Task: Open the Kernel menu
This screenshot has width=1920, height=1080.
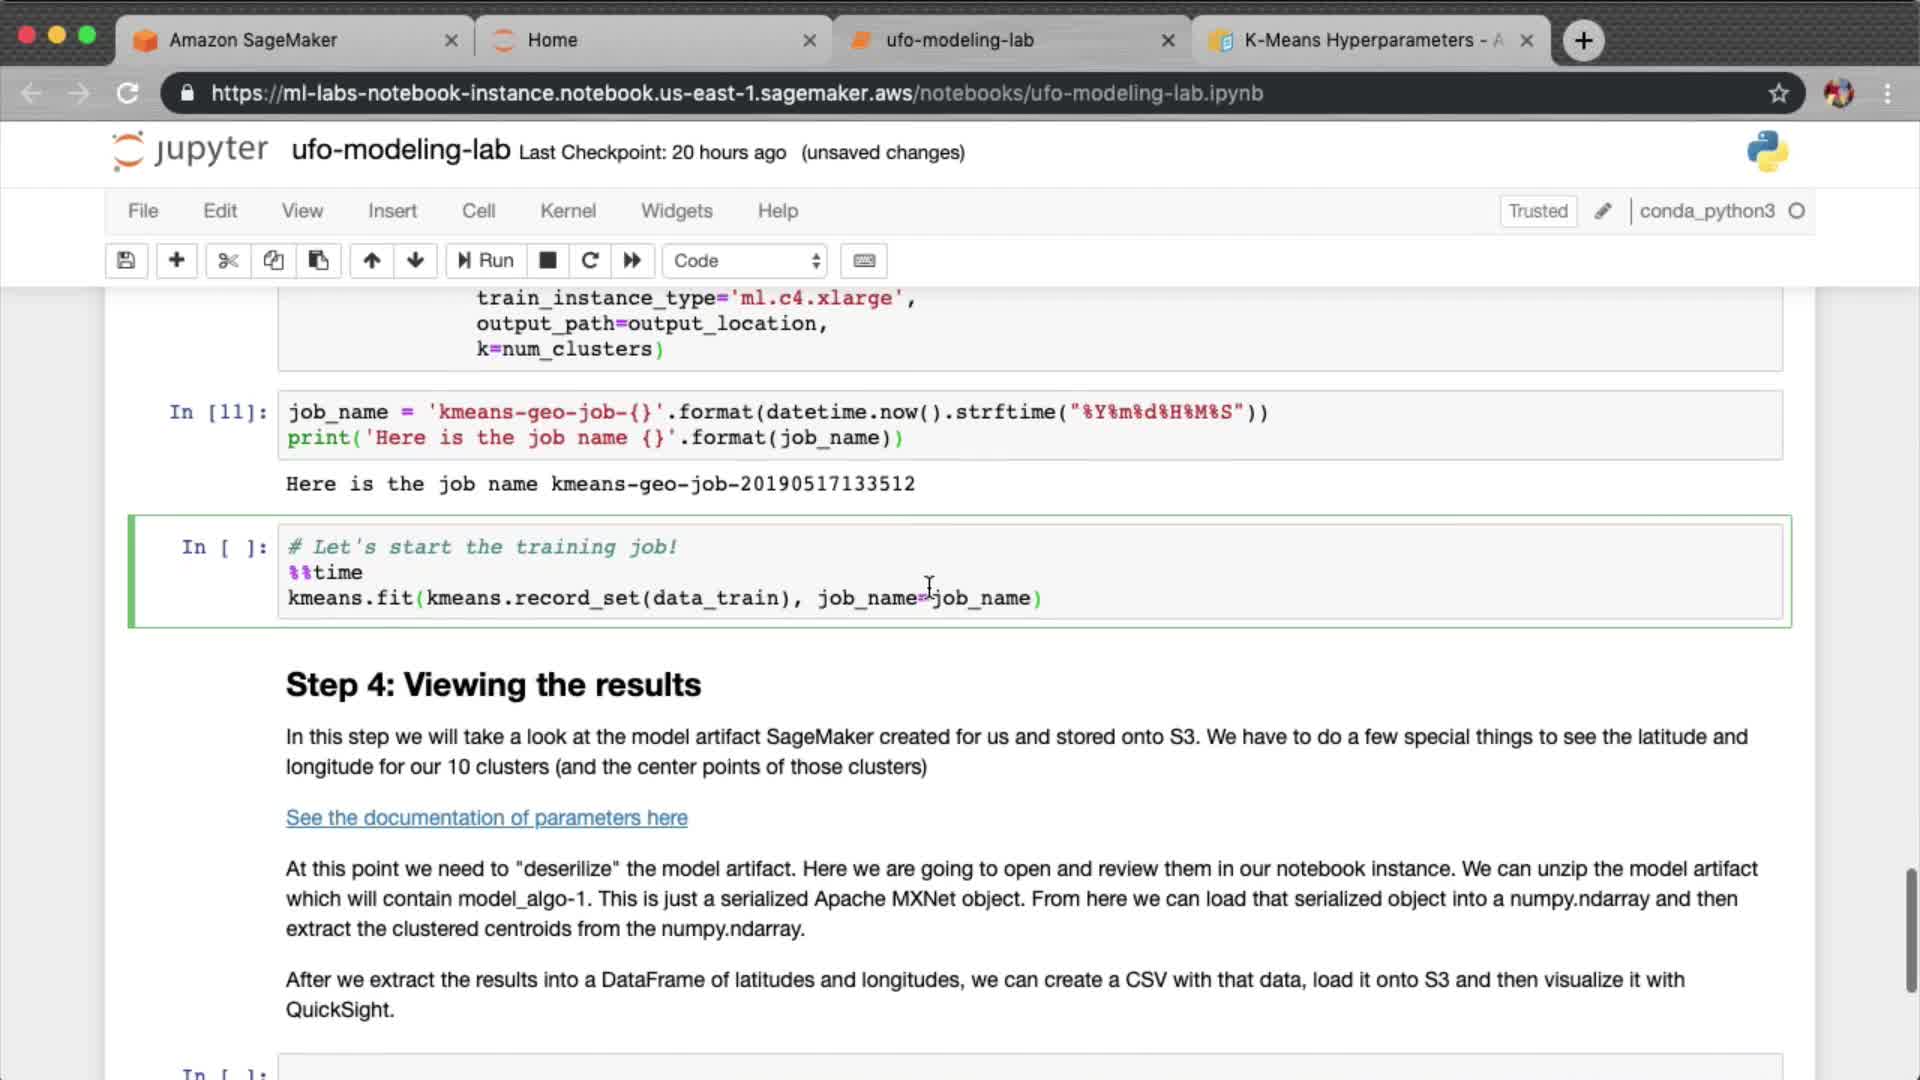Action: tap(567, 211)
